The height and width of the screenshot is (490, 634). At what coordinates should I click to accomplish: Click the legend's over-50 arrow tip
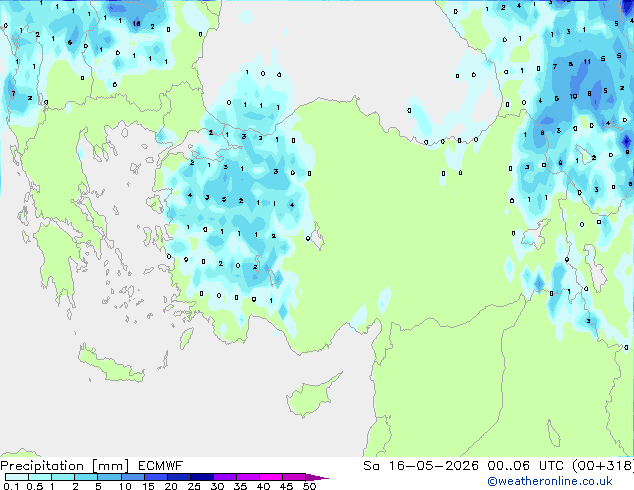pyautogui.click(x=318, y=477)
